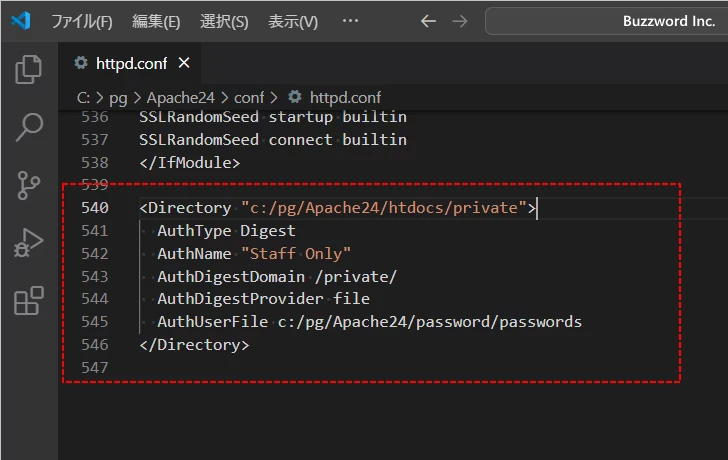Open the Explorer view in activity bar
728x460 pixels.
[29, 69]
